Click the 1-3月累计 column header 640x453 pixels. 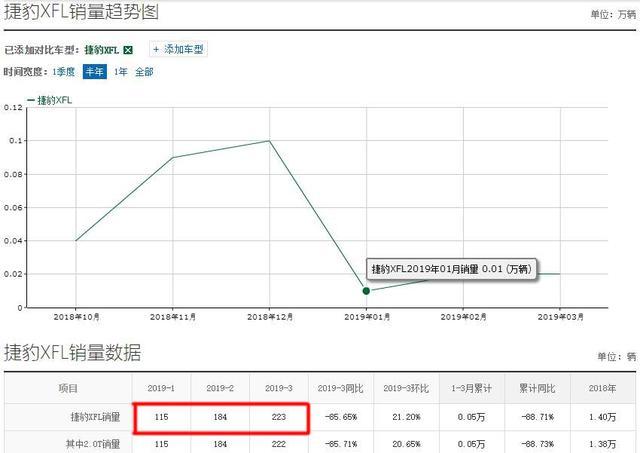tap(471, 388)
